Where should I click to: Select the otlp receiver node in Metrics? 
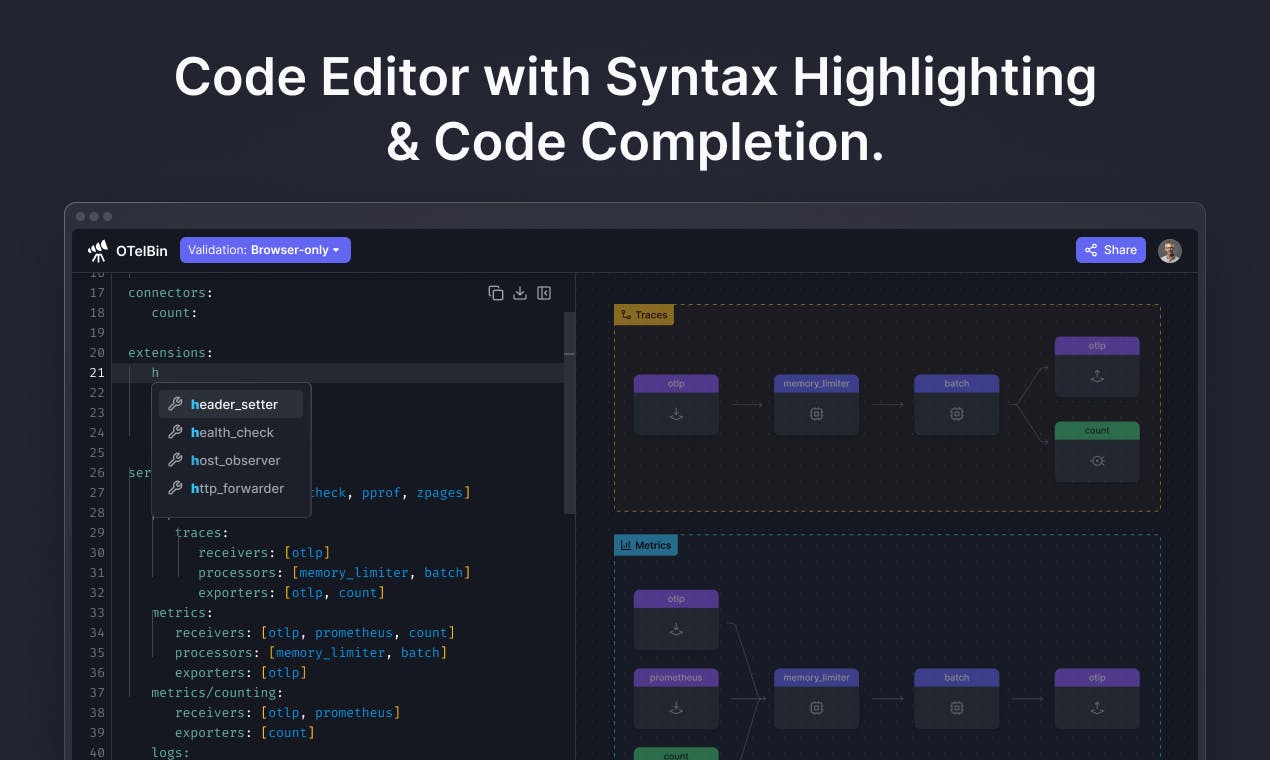[676, 620]
